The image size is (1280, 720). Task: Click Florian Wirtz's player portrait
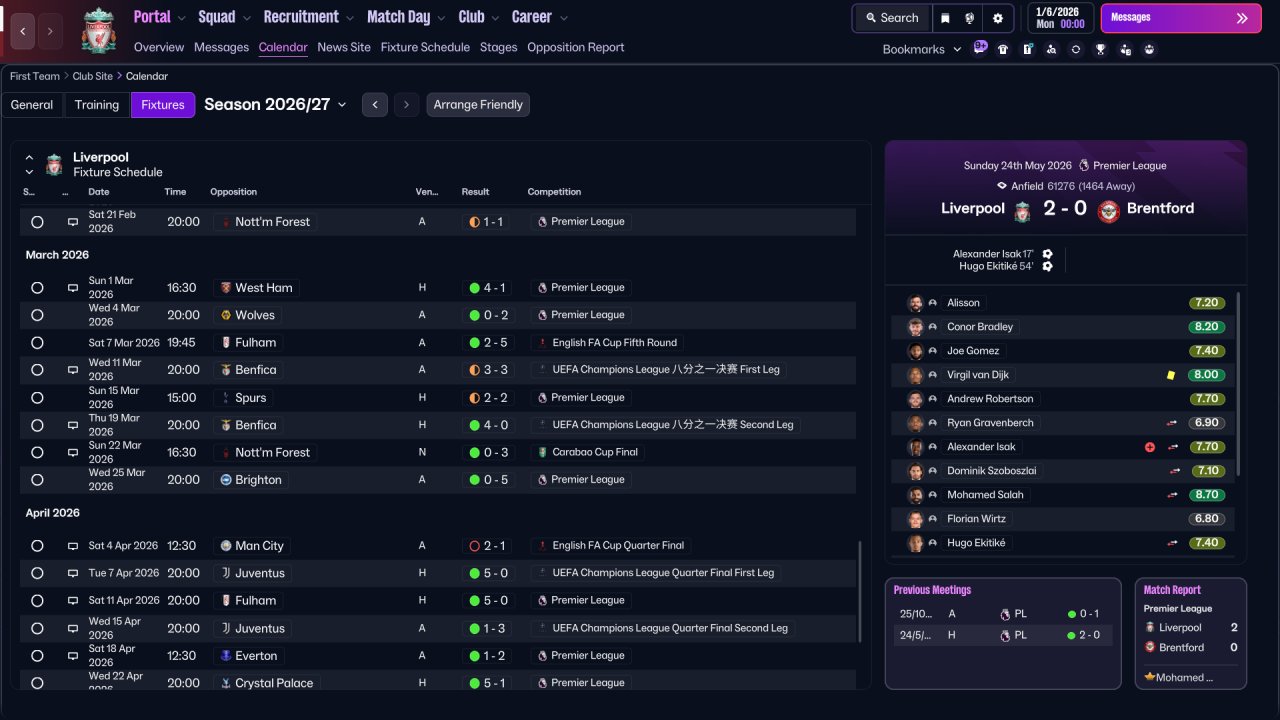pos(915,519)
